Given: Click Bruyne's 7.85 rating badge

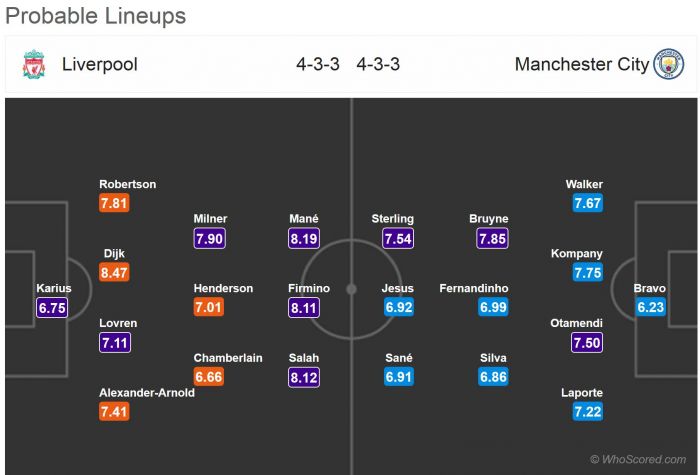Looking at the screenshot, I should pos(492,239).
